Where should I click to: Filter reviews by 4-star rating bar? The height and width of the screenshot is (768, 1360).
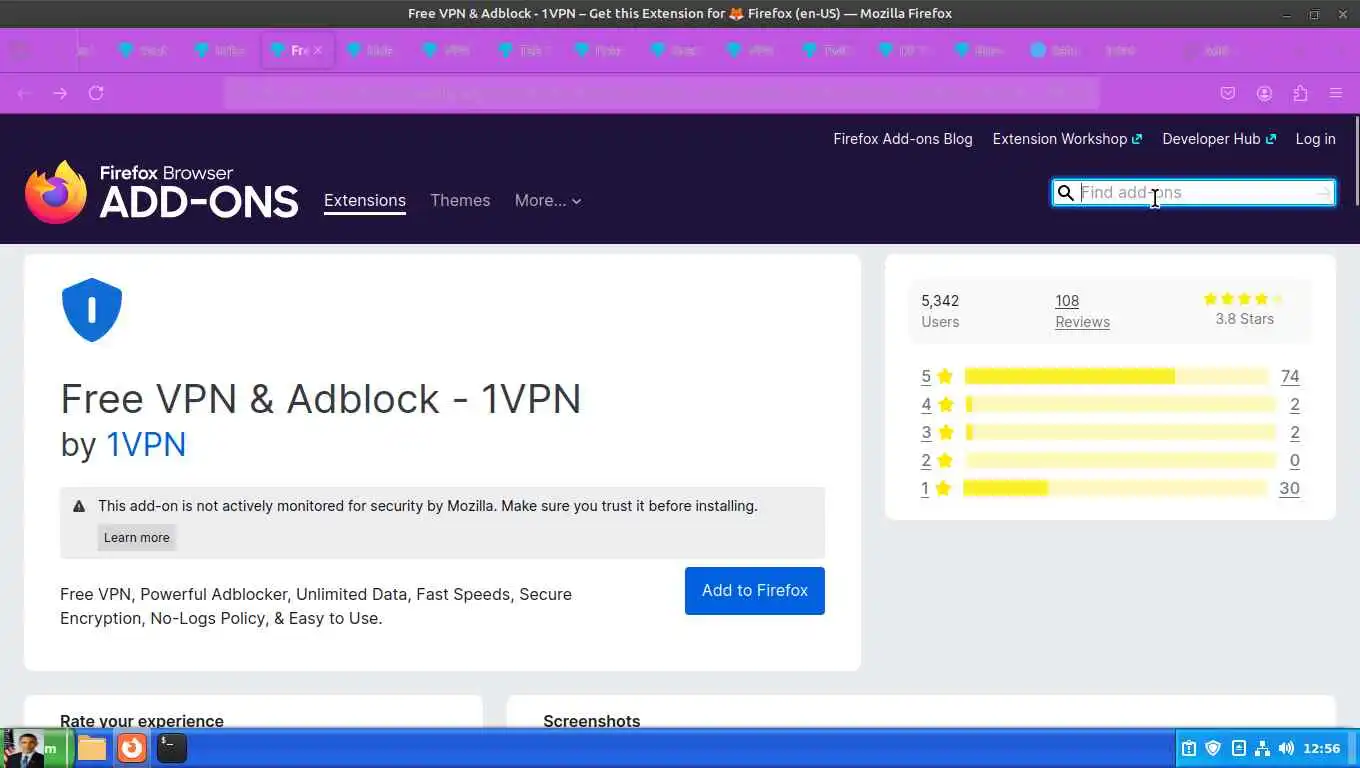pos(1121,405)
